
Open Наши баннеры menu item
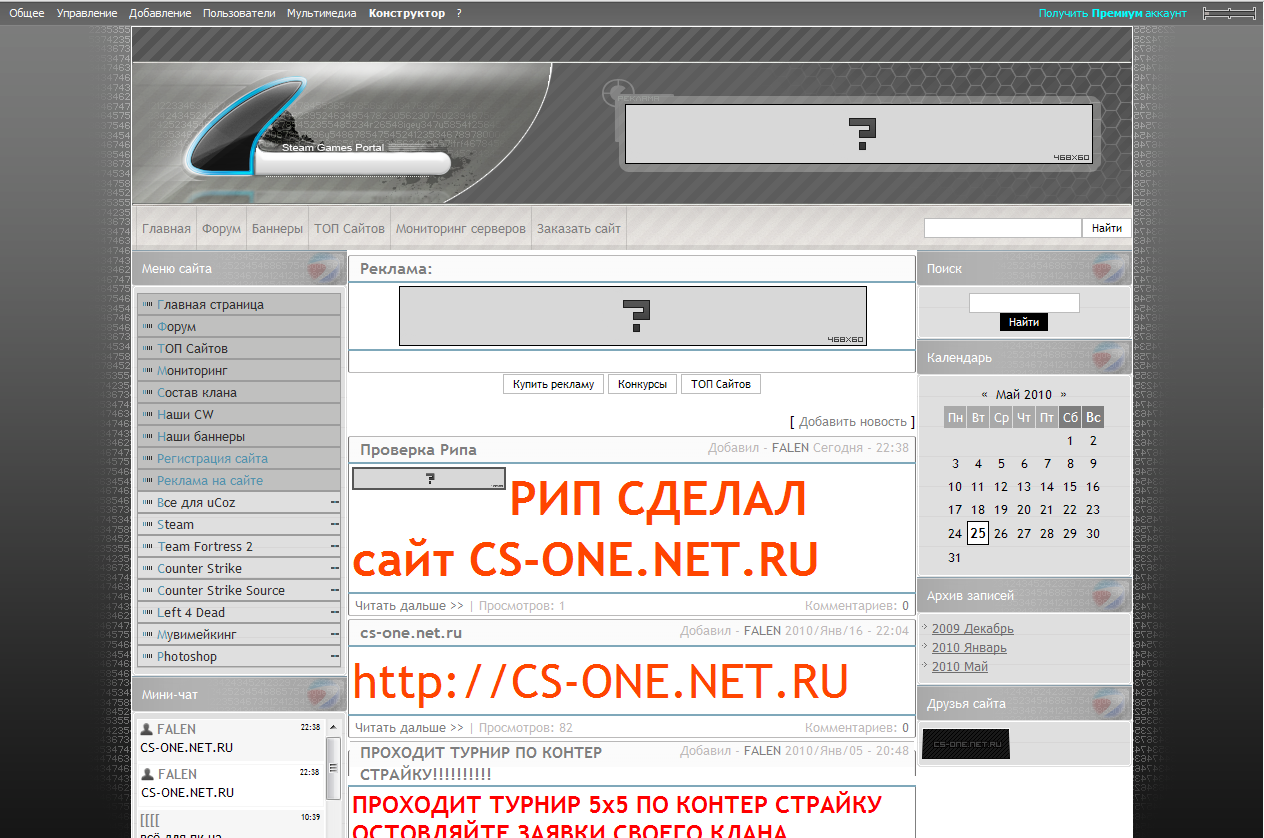click(239, 436)
